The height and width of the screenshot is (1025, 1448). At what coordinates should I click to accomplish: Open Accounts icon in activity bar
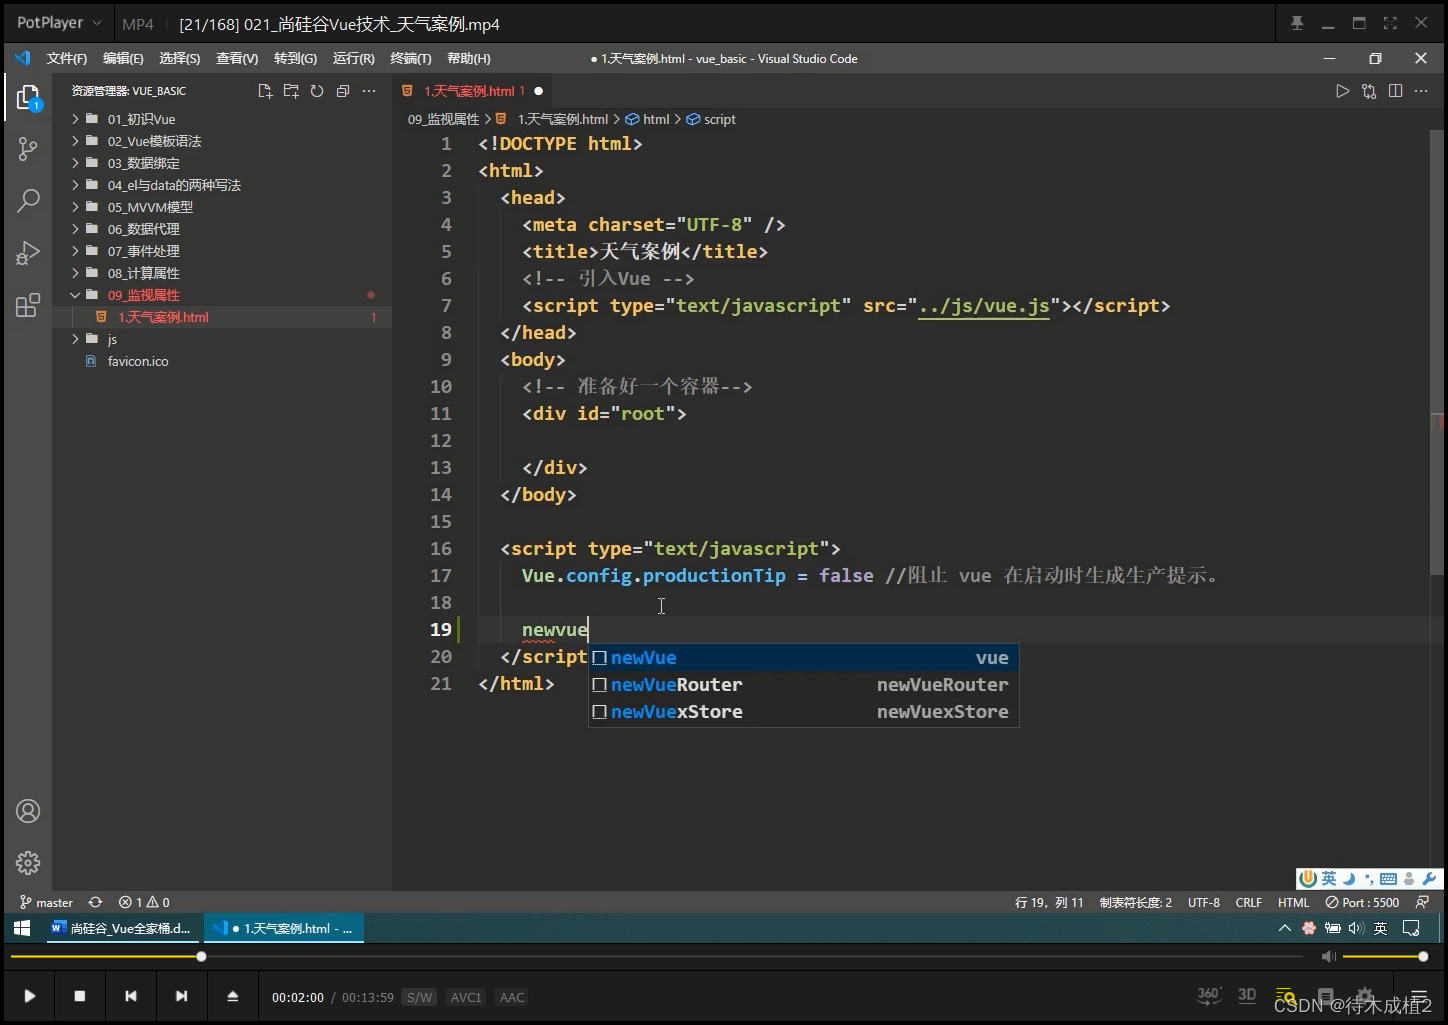(28, 811)
